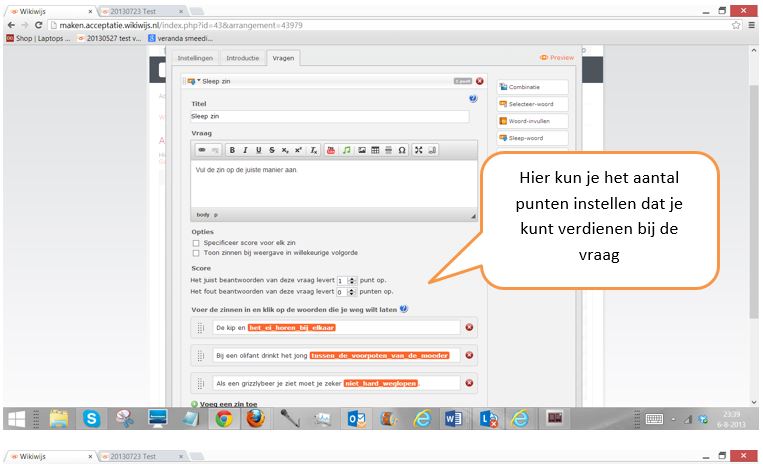Adjust the points stepper for a correct answer
This screenshot has height=464, width=763.
click(x=352, y=281)
